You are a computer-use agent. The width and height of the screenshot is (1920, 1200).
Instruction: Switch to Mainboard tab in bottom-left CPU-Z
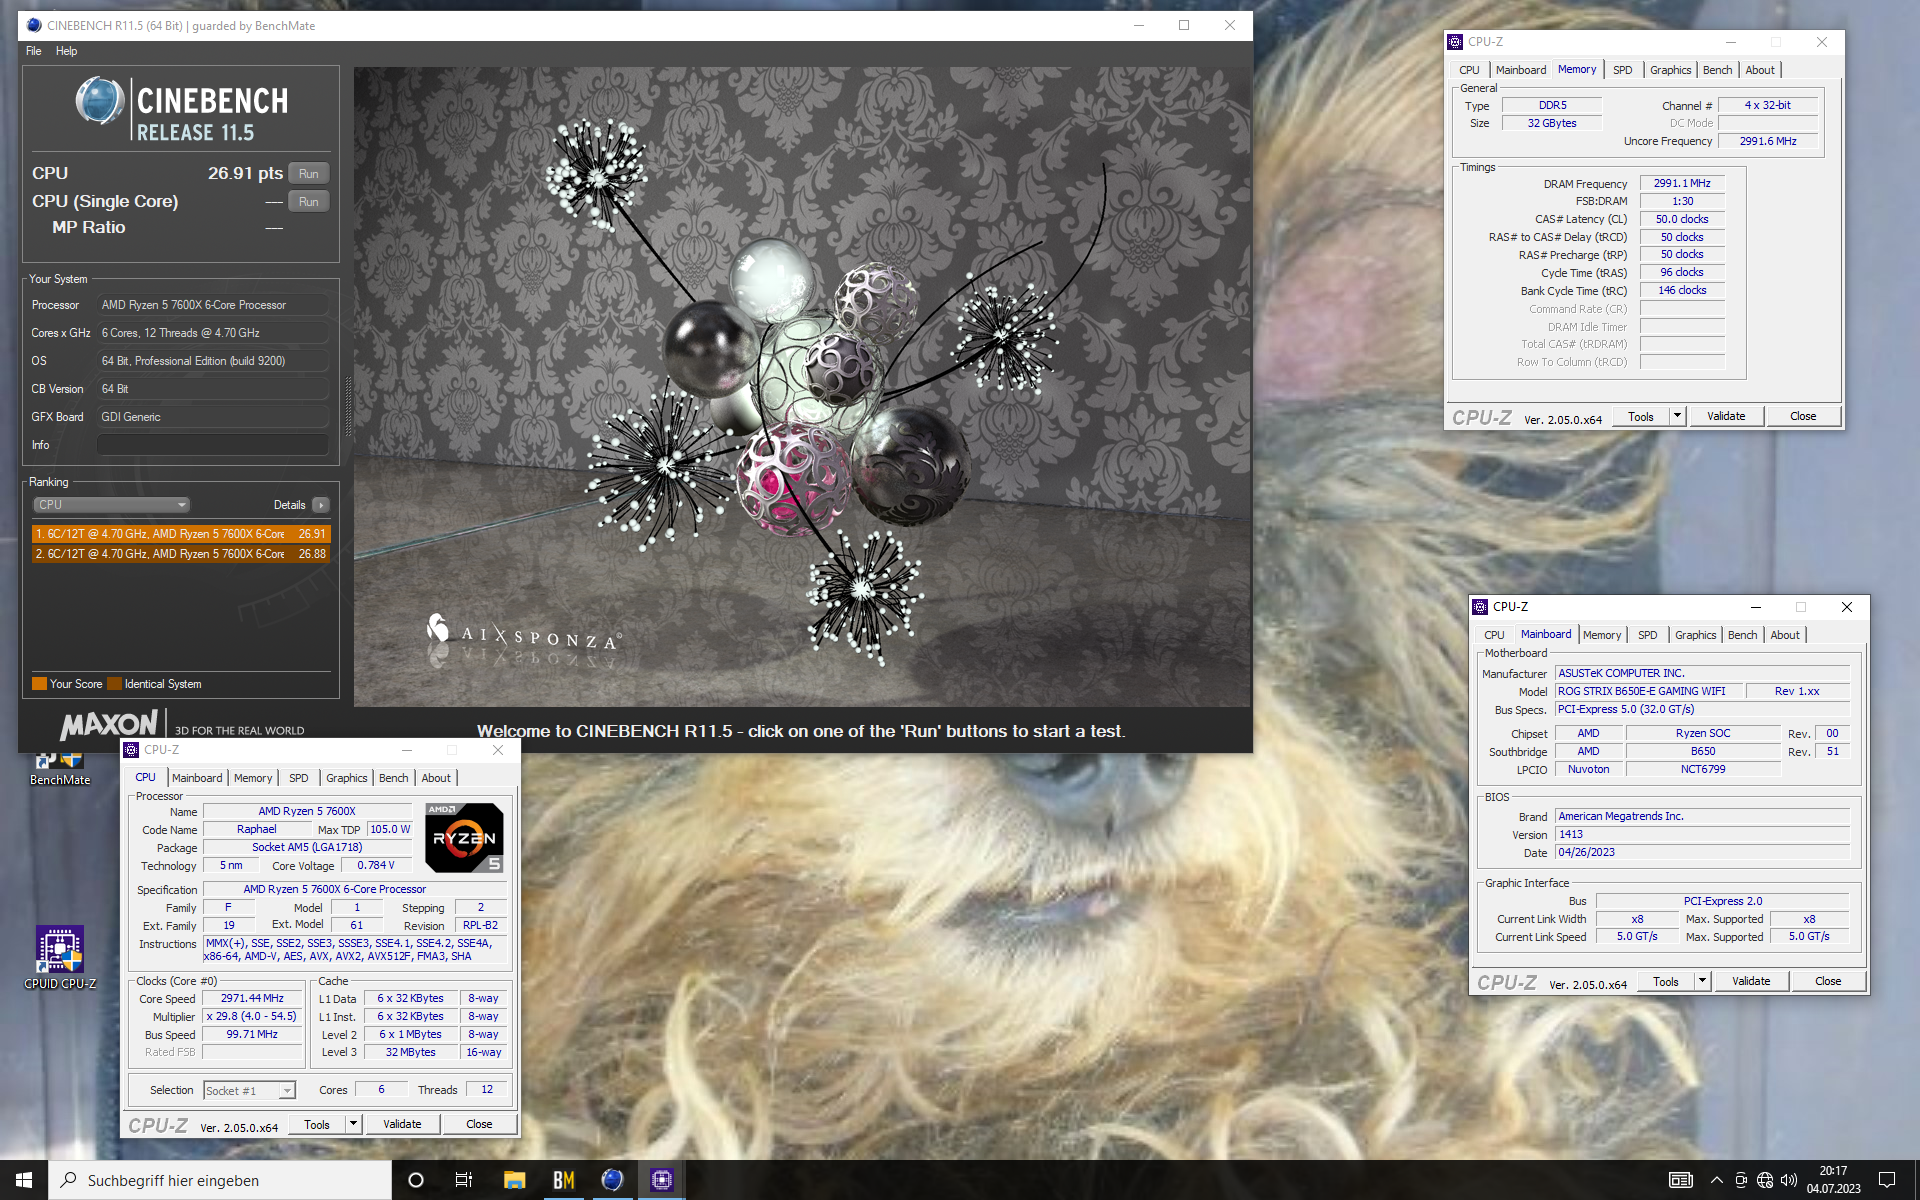point(197,778)
